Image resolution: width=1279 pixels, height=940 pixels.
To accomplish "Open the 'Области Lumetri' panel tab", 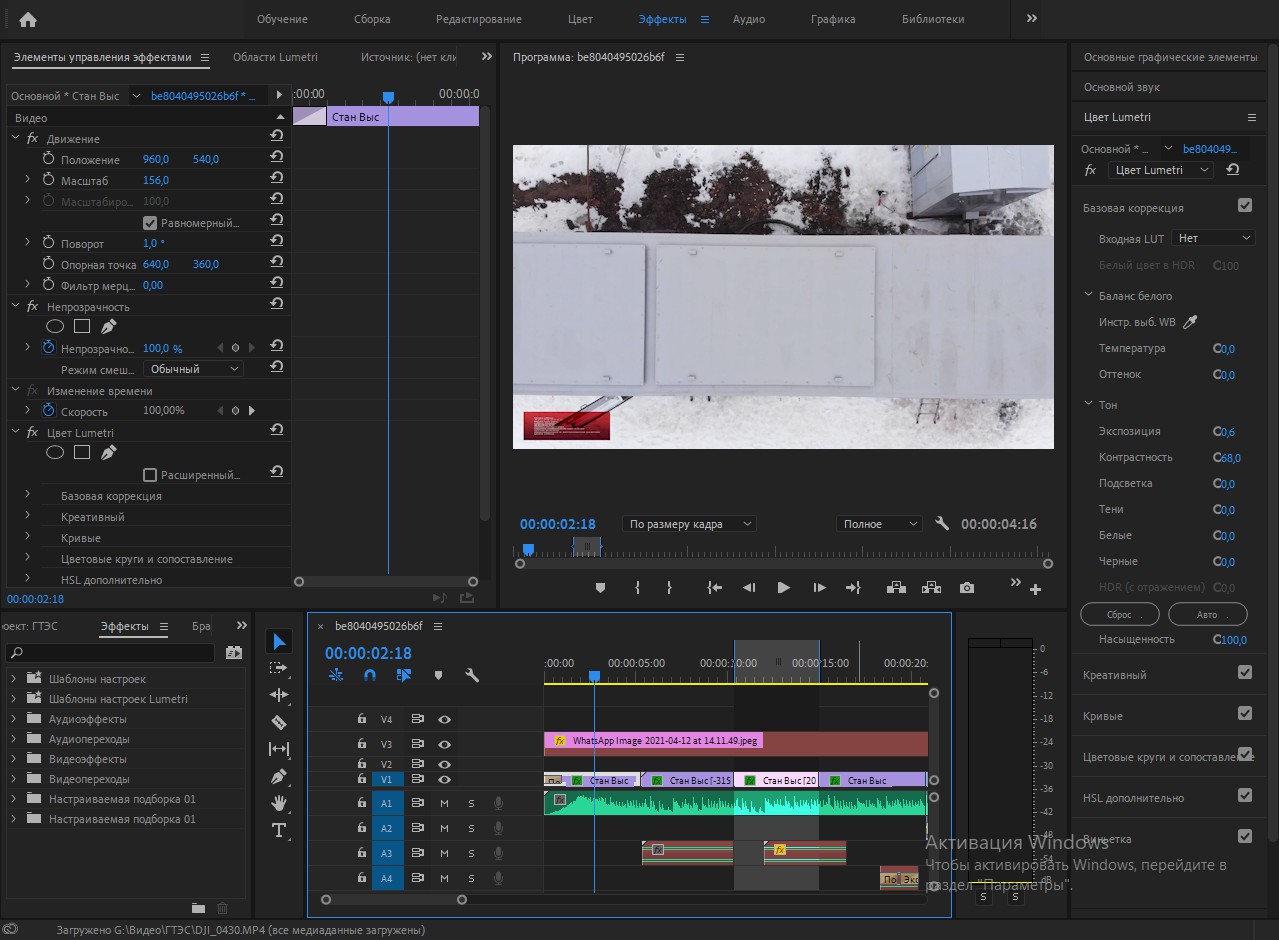I will (274, 58).
